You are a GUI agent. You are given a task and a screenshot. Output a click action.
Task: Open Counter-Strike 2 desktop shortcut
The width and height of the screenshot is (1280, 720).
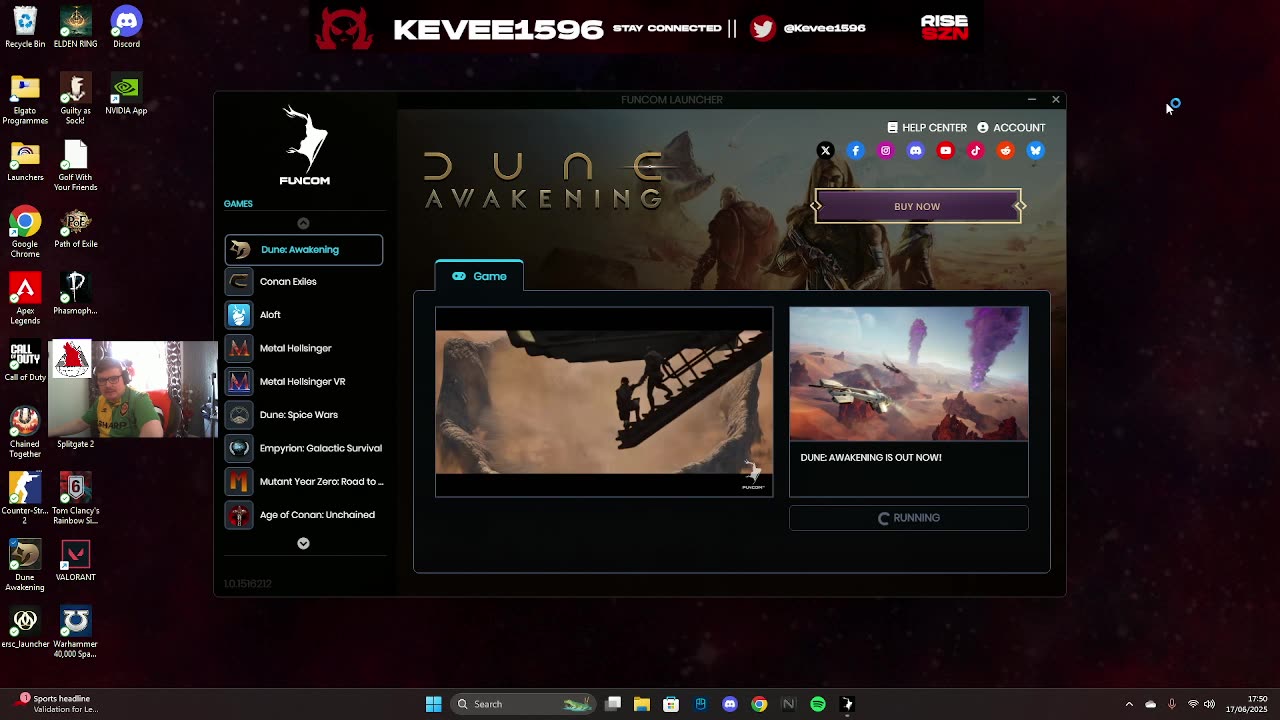tap(25, 499)
